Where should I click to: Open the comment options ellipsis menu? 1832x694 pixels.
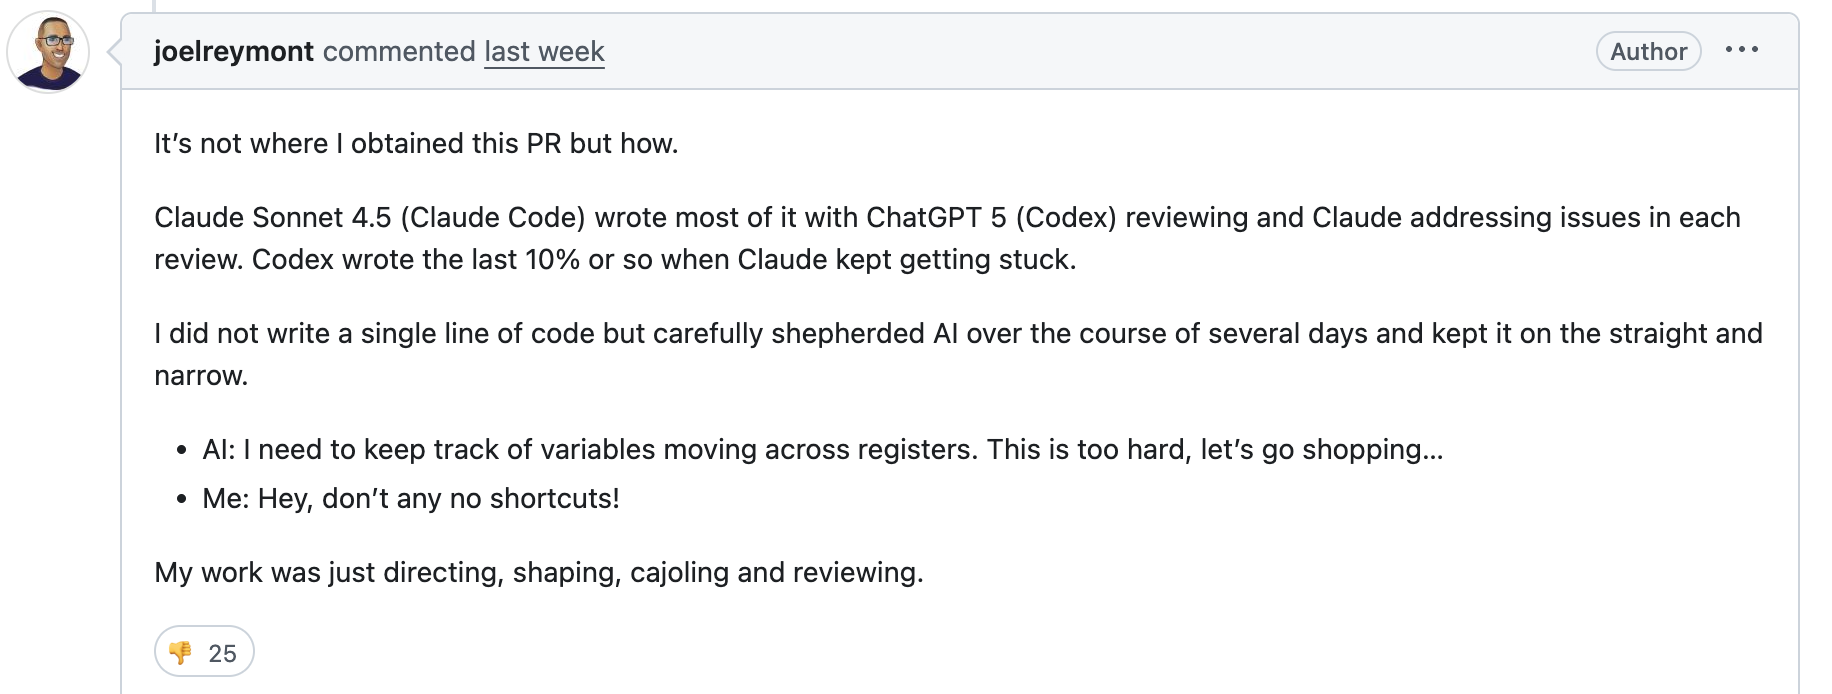point(1741,50)
